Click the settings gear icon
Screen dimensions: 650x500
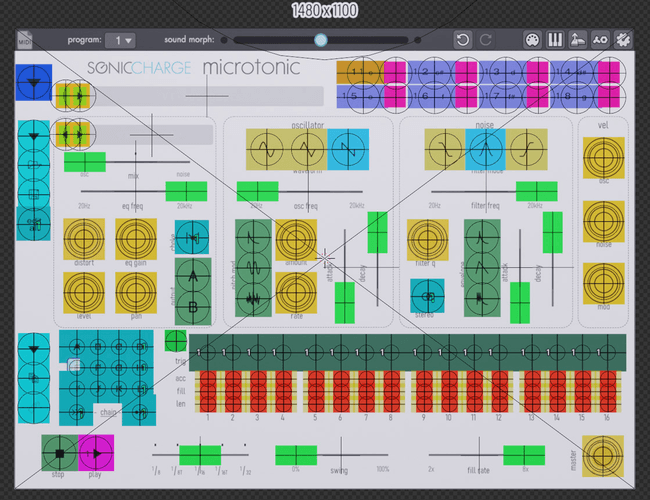click(623, 40)
